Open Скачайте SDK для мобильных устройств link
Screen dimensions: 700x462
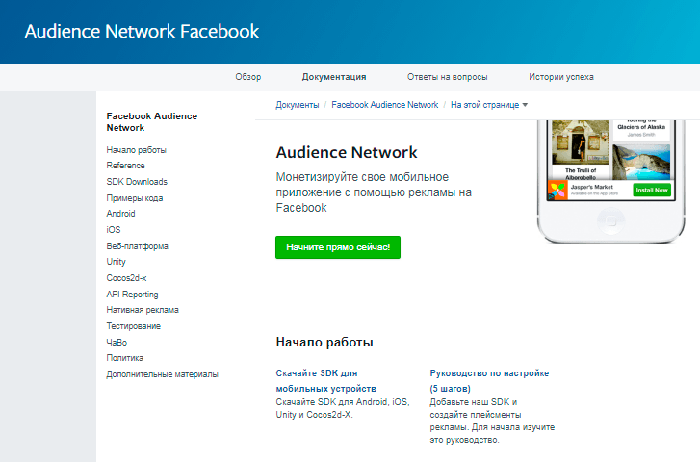pyautogui.click(x=326, y=381)
